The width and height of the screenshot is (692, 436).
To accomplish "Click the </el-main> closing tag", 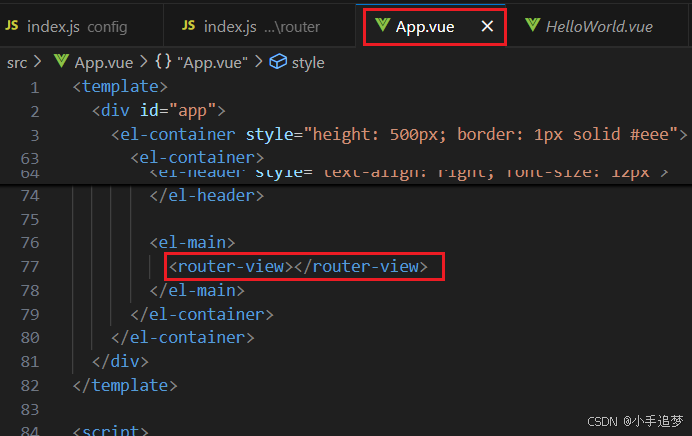I will point(197,290).
